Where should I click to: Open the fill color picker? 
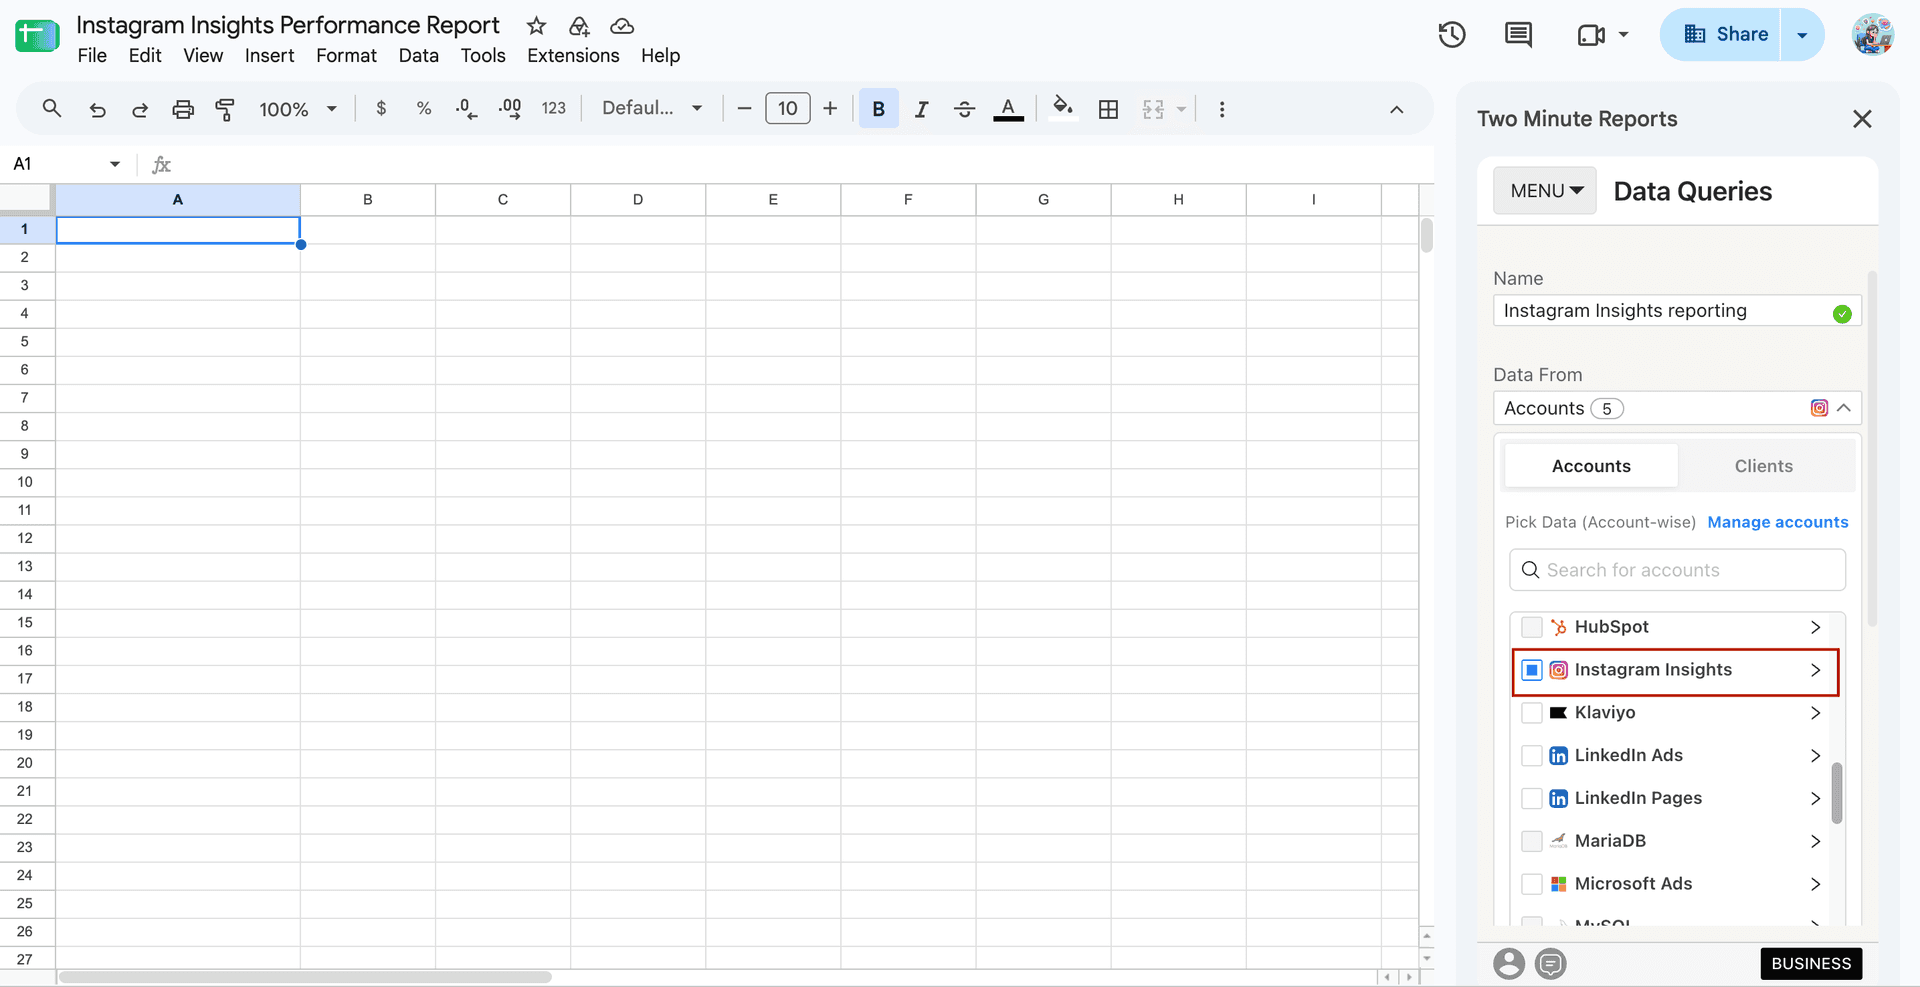click(x=1063, y=108)
